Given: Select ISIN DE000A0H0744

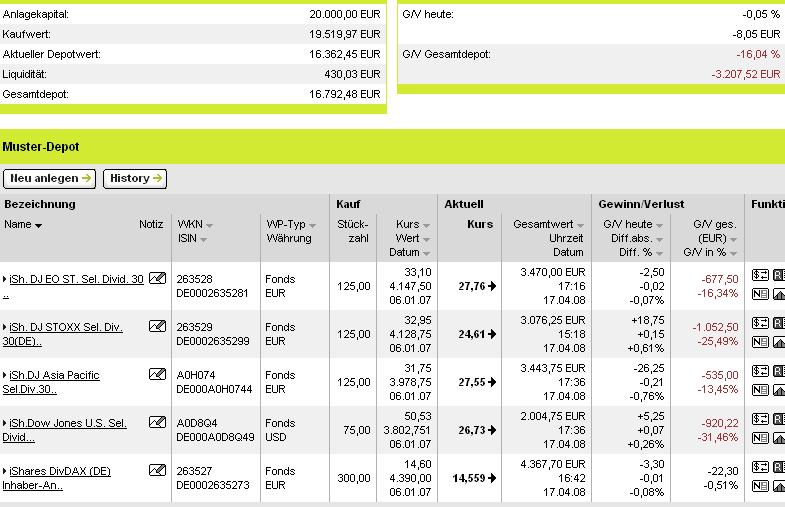Looking at the screenshot, I should [x=214, y=389].
